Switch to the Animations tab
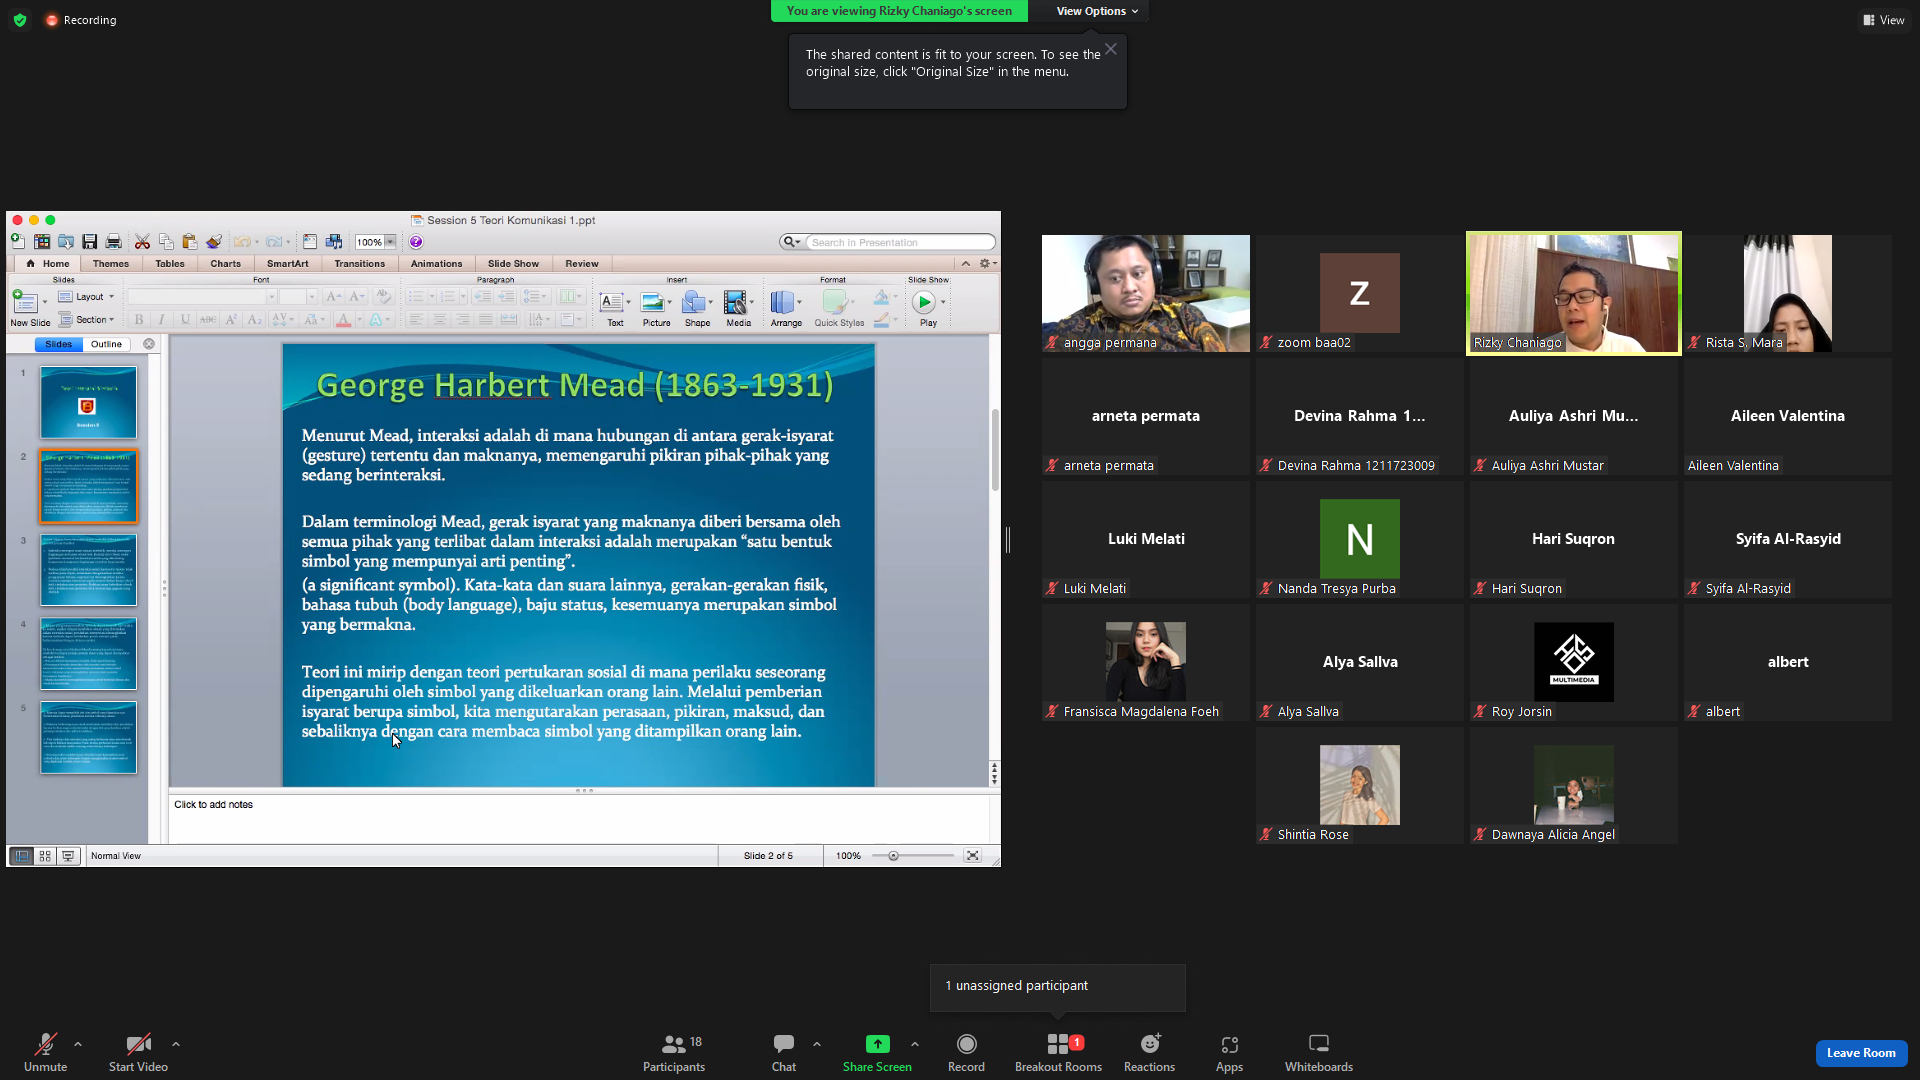 pos(437,264)
